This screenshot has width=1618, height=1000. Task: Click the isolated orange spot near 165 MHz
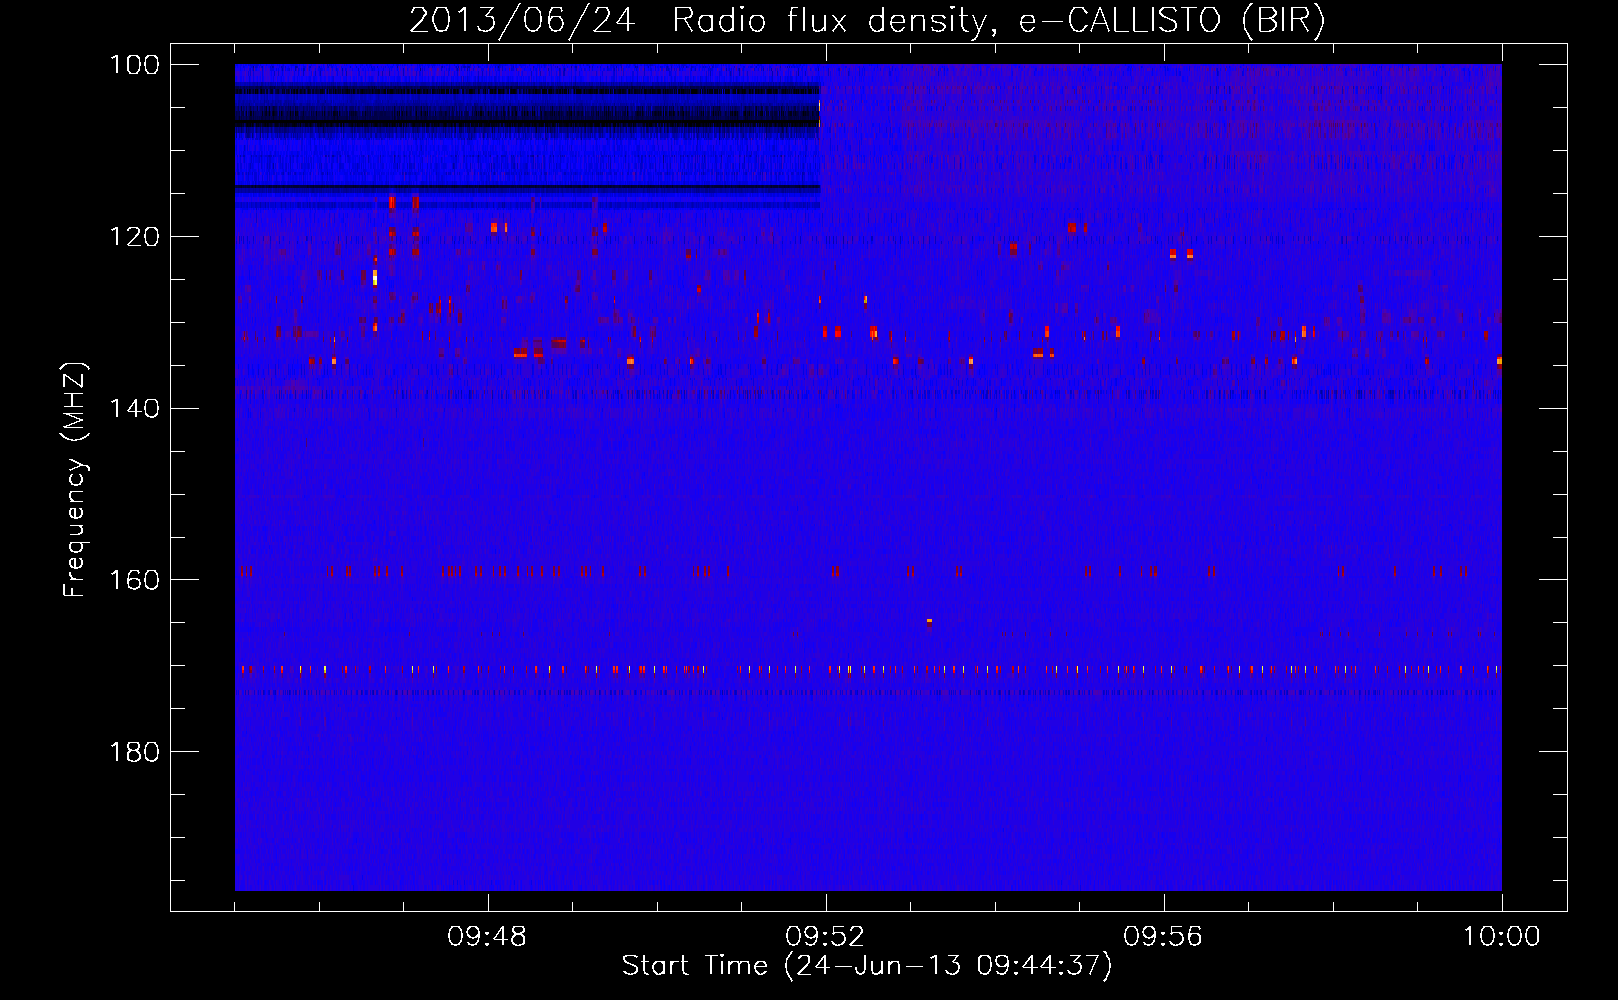point(929,621)
